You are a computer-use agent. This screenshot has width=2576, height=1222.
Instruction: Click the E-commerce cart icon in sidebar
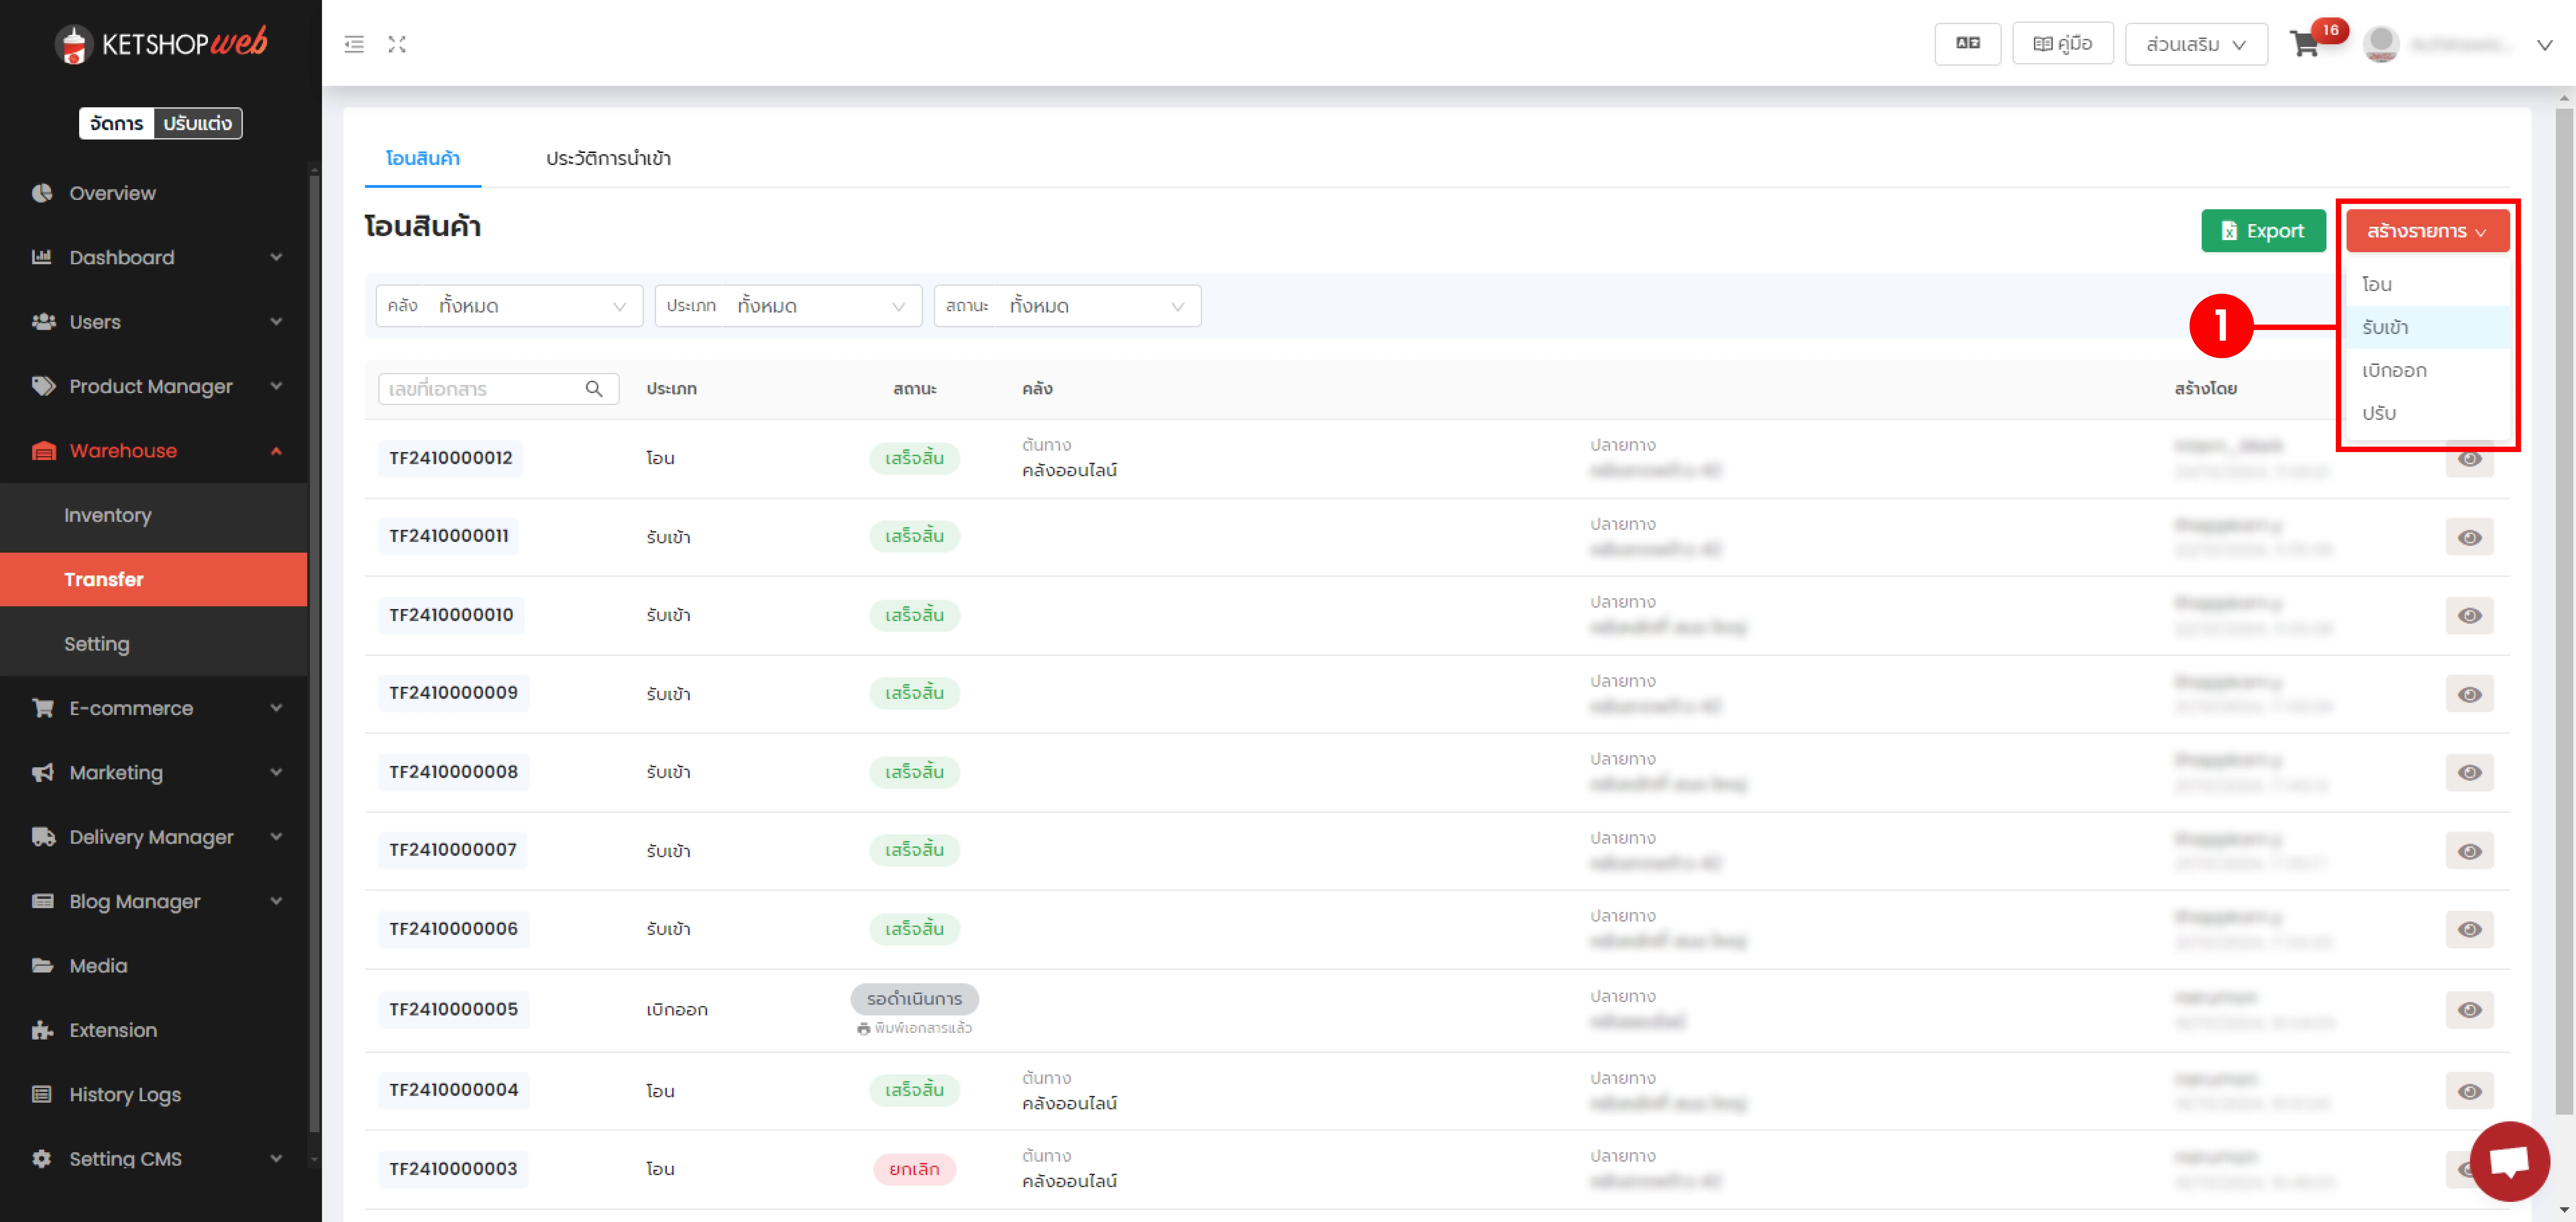tap(43, 708)
